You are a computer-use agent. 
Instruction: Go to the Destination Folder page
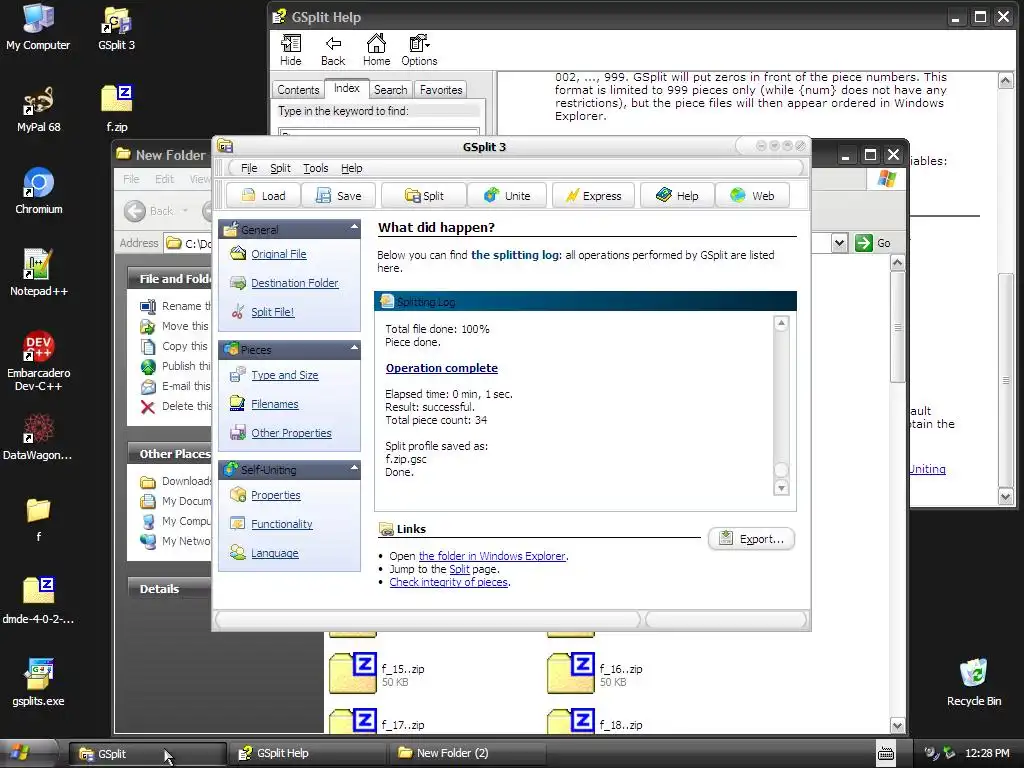(295, 283)
